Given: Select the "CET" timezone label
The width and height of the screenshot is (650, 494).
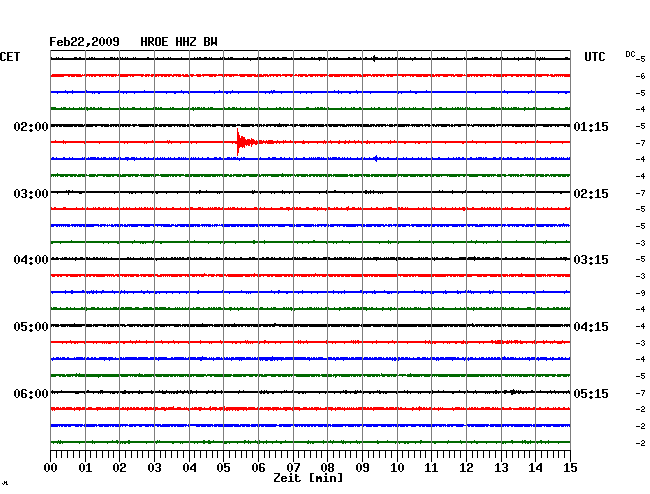Looking at the screenshot, I should [x=10, y=57].
